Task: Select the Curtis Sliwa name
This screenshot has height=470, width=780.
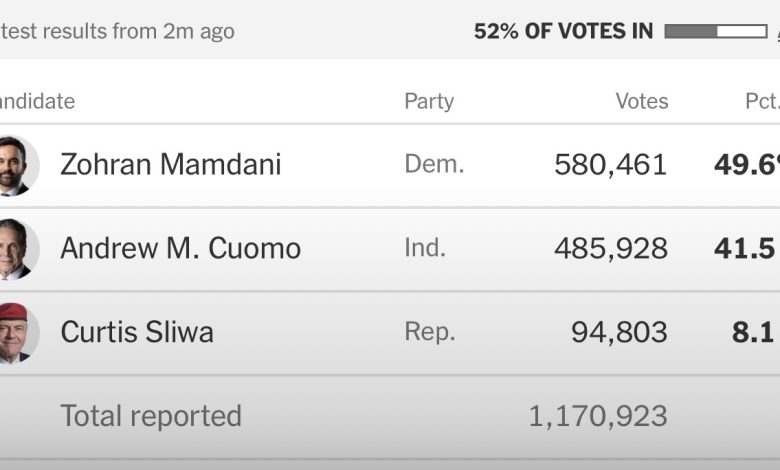Action: (x=137, y=332)
